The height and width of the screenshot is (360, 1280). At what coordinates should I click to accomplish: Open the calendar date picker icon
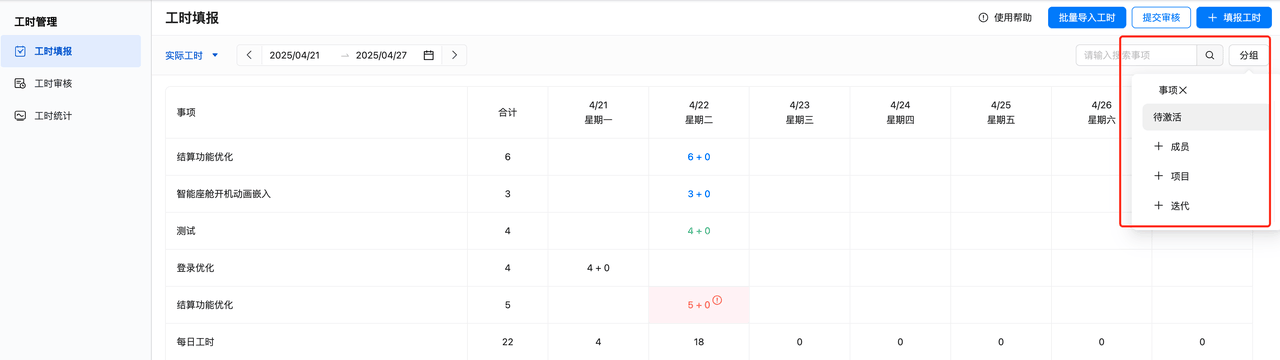tap(428, 55)
